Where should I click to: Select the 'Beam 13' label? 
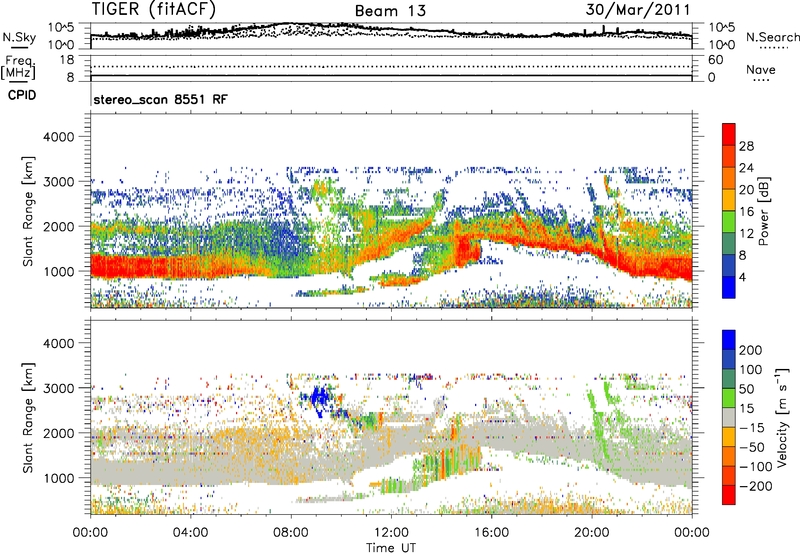click(390, 11)
